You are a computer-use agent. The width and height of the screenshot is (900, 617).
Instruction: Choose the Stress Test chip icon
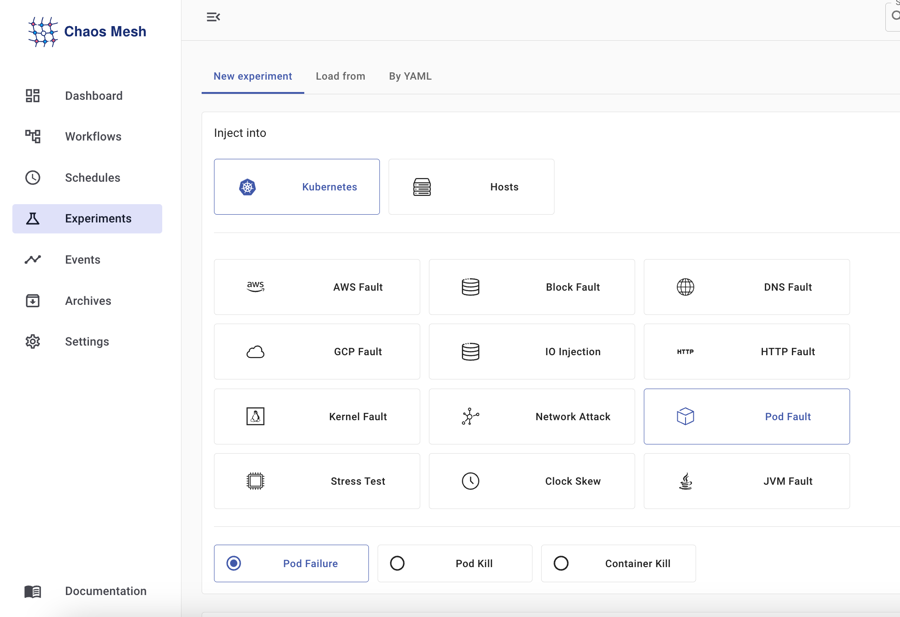[x=256, y=481]
